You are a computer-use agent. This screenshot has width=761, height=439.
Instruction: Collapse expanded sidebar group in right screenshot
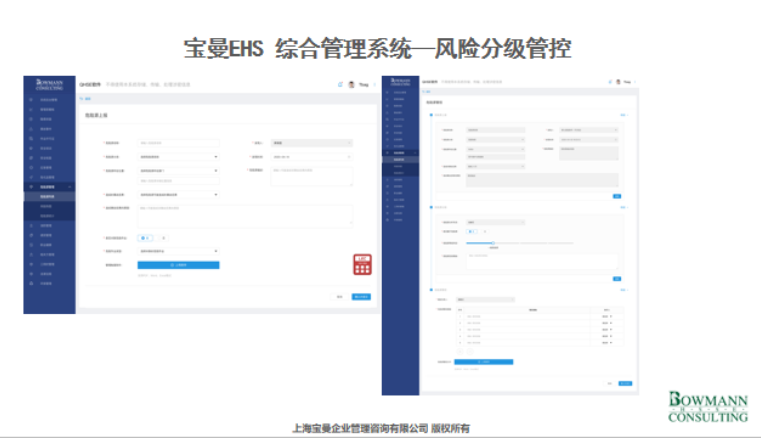click(415, 153)
